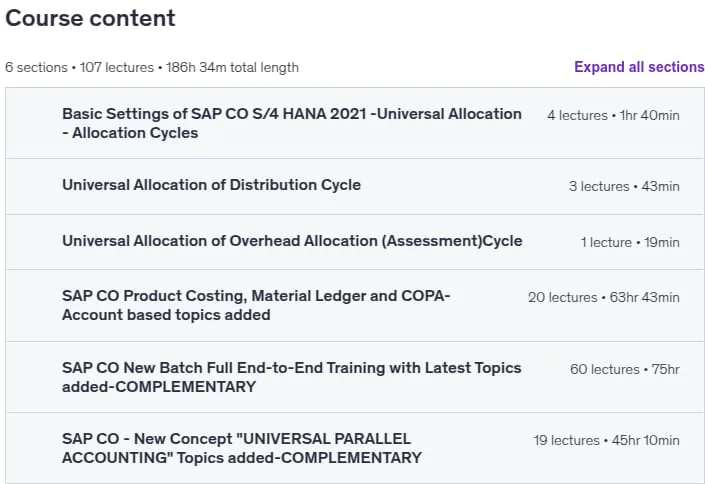Click the 63hr 43min duration text
The image size is (705, 484).
[644, 297]
